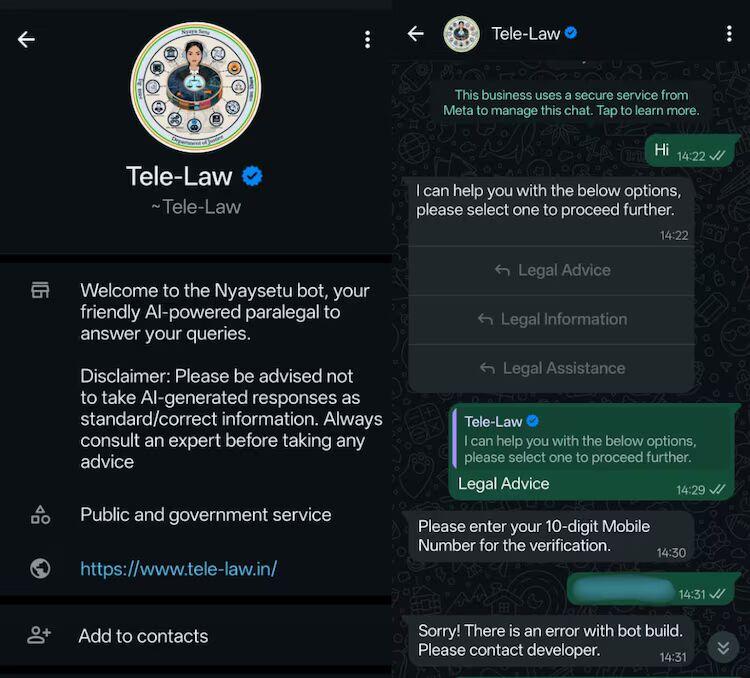Click the globe website icon
This screenshot has height=678, width=750.
click(x=40, y=569)
